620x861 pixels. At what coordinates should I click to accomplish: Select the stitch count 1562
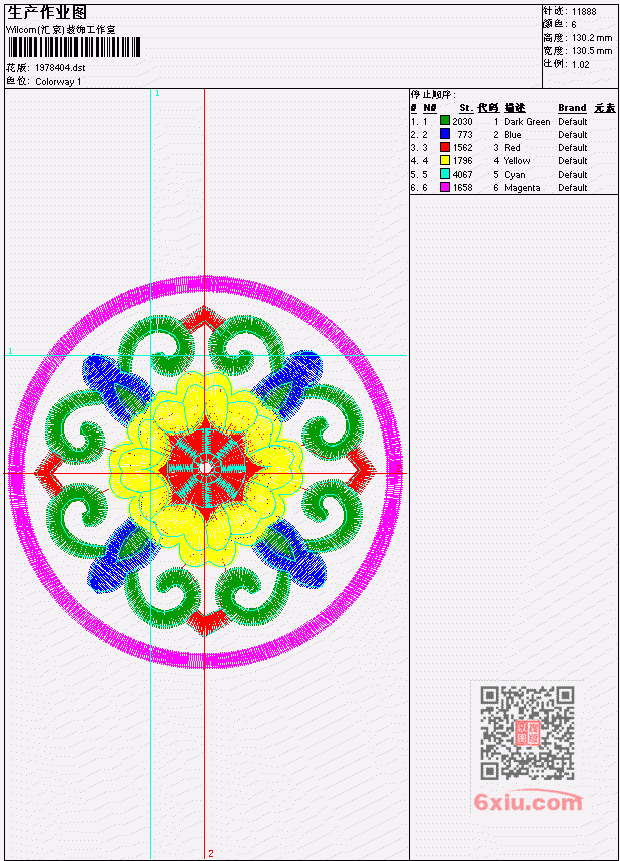[x=462, y=148]
